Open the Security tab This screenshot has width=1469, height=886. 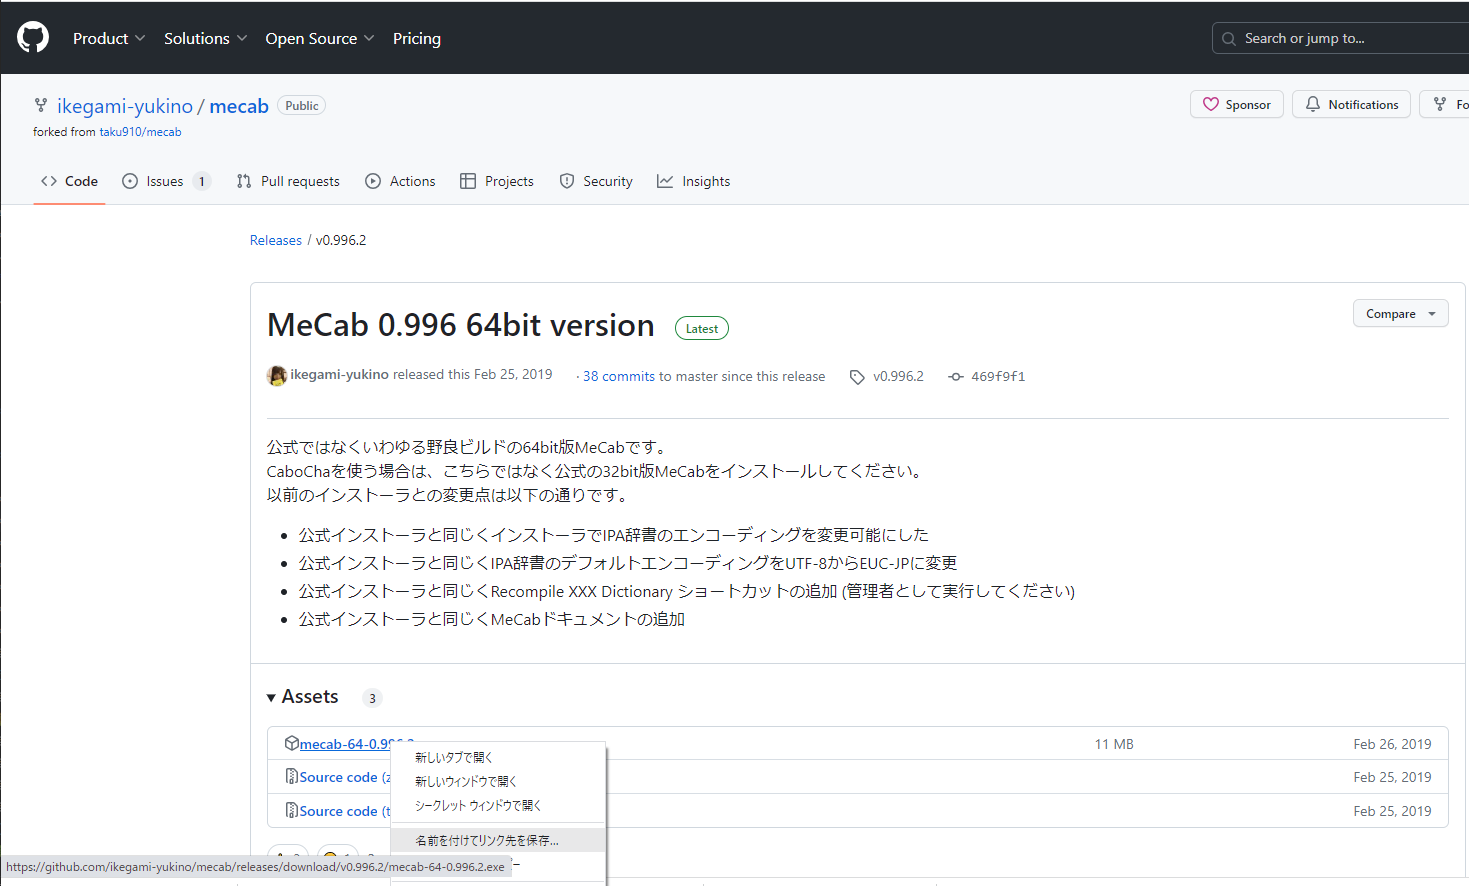(x=596, y=181)
